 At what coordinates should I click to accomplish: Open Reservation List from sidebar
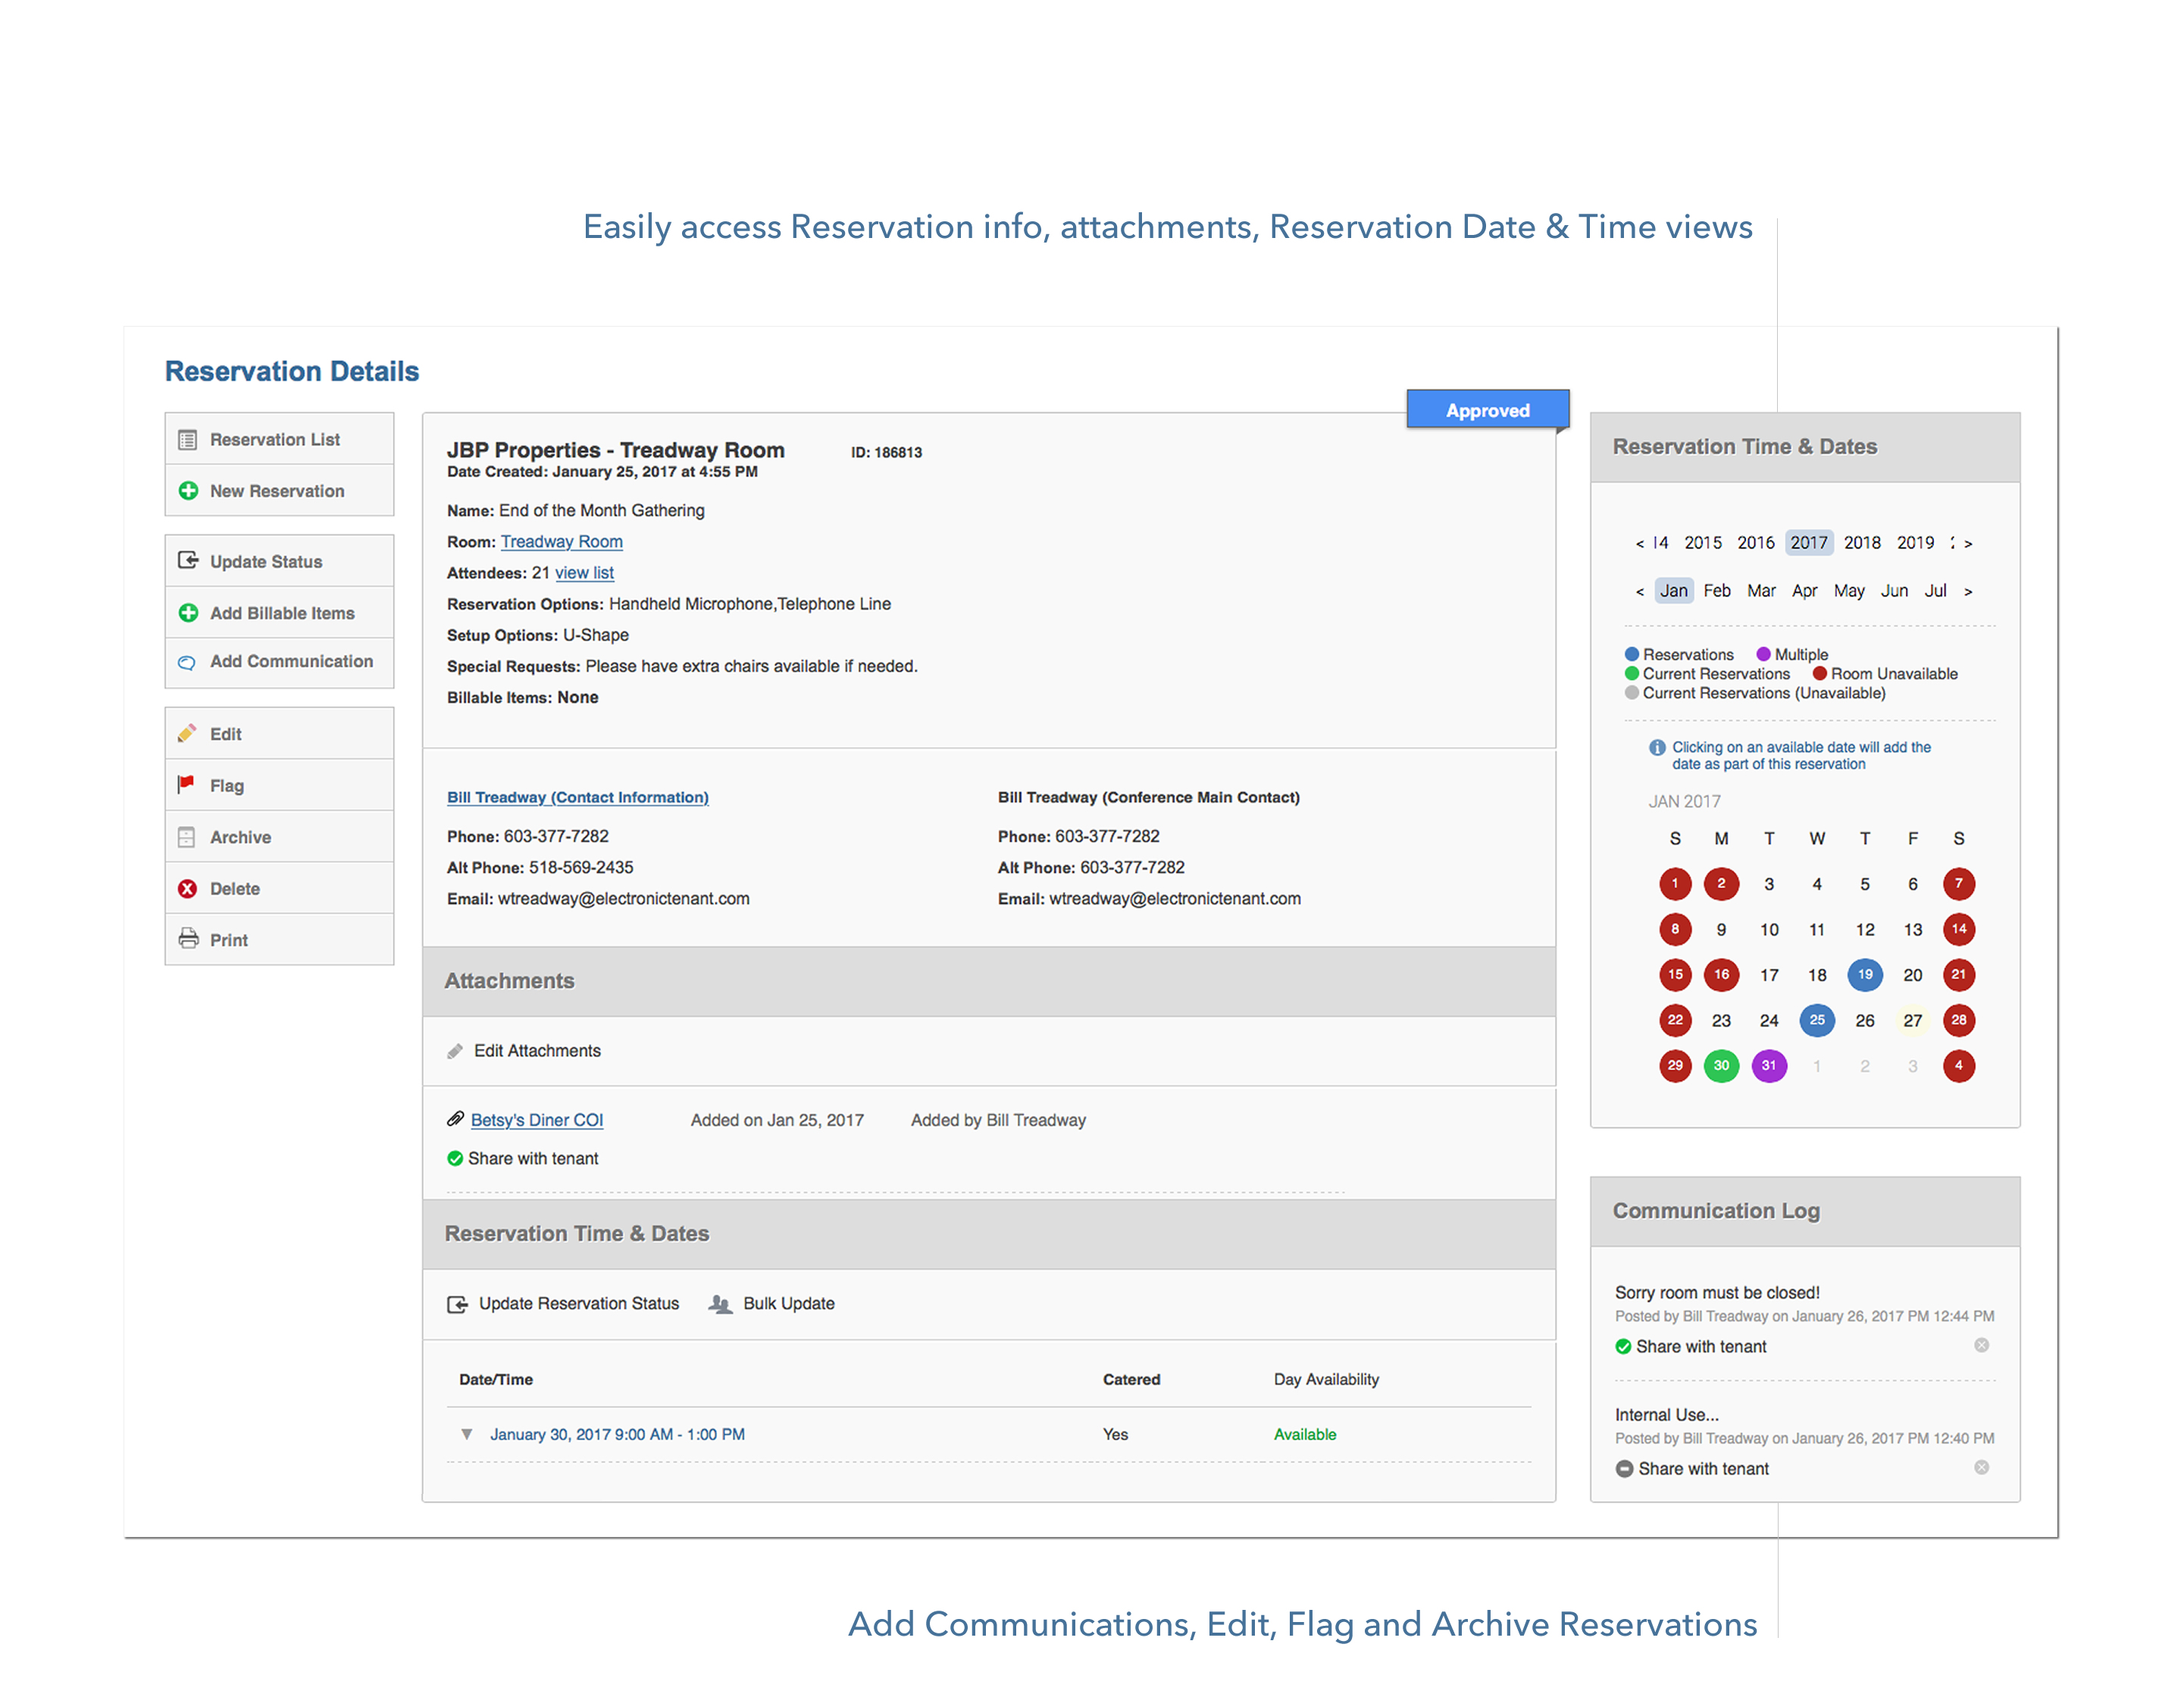tap(279, 440)
